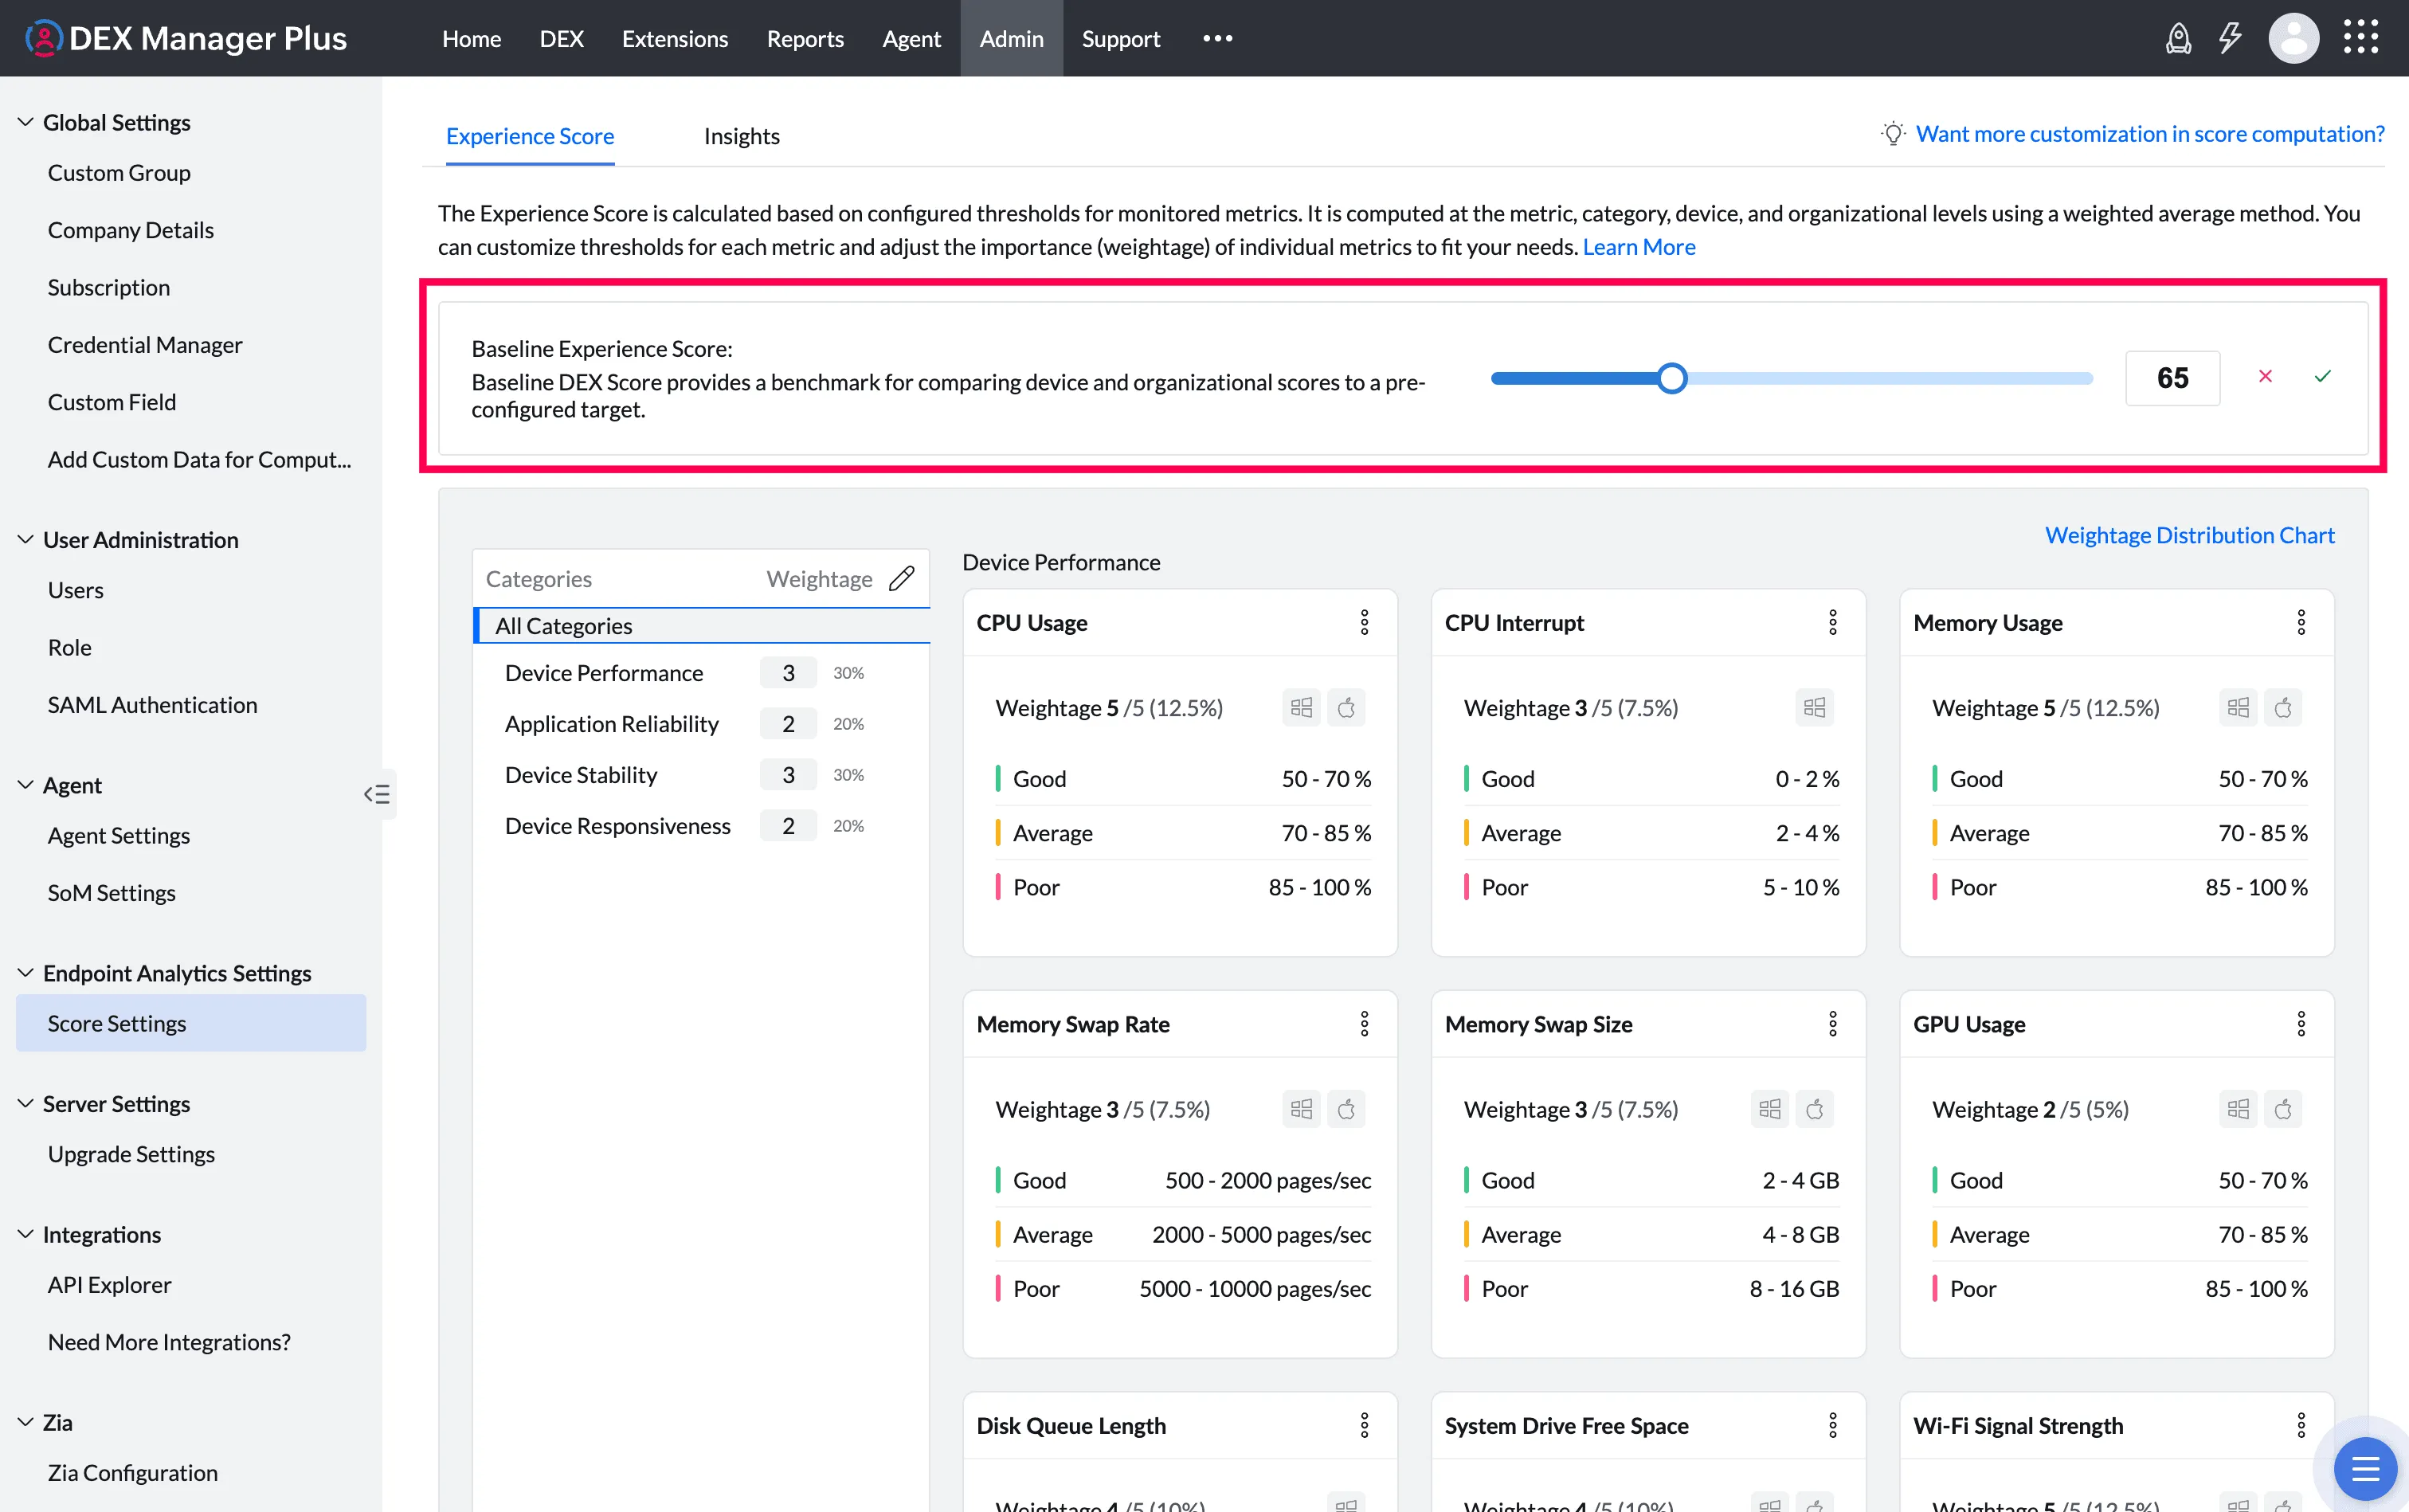
Task: Click the lightbulb customization tip icon
Action: [1892, 134]
